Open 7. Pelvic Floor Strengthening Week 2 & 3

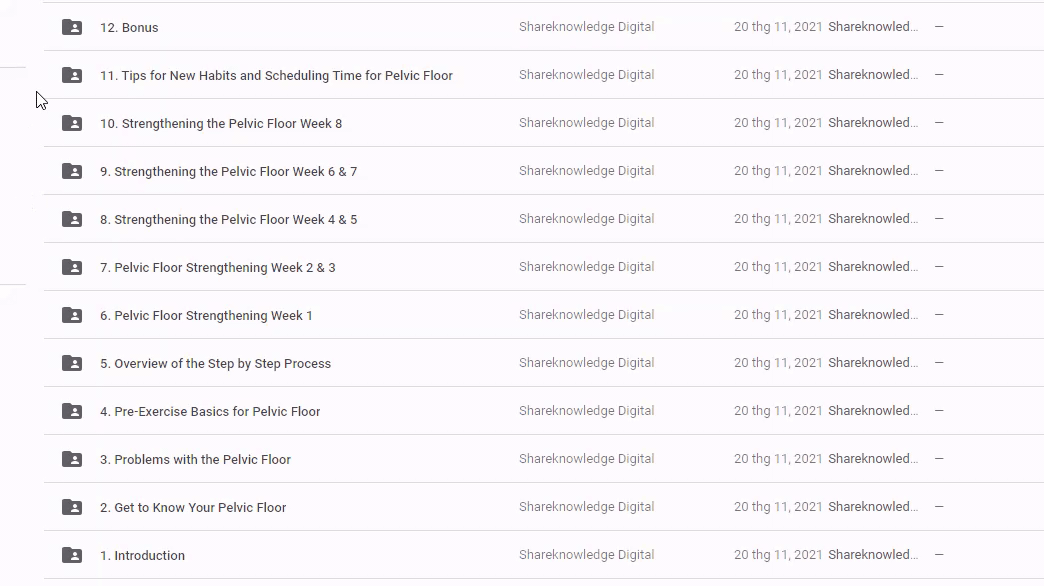(217, 267)
